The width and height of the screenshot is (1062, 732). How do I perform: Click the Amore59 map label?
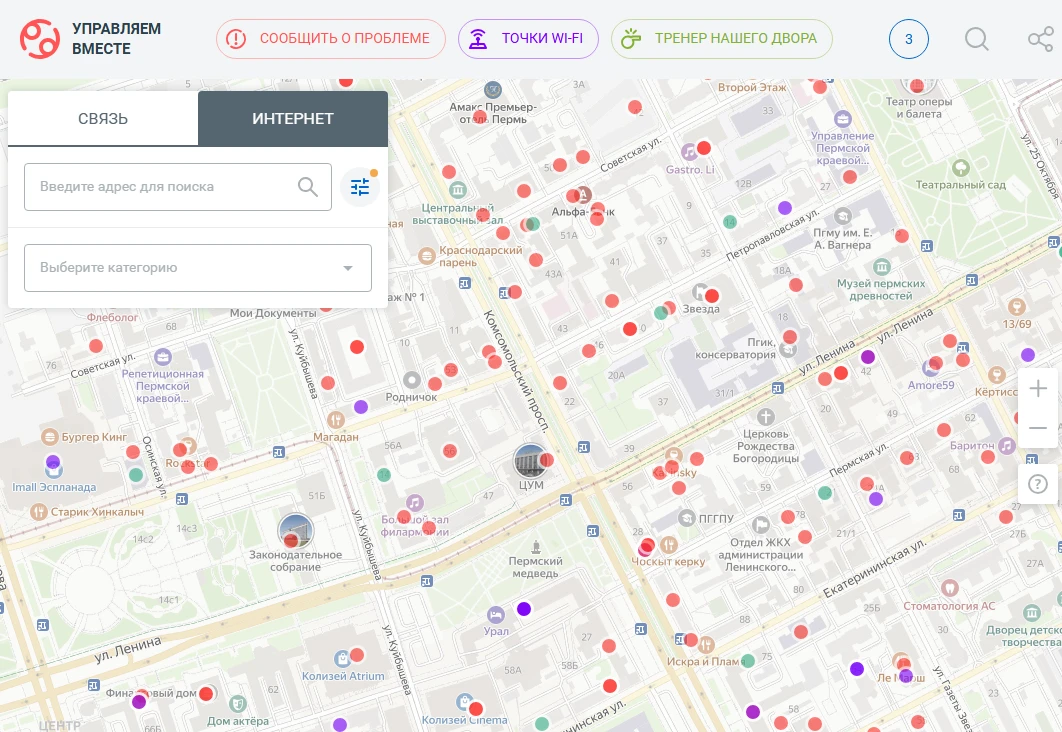[x=931, y=385]
